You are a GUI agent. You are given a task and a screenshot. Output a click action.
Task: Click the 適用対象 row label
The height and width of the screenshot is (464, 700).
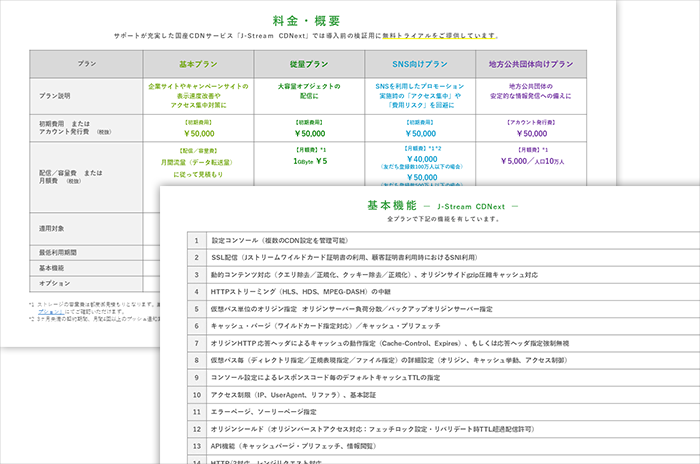pos(51,228)
